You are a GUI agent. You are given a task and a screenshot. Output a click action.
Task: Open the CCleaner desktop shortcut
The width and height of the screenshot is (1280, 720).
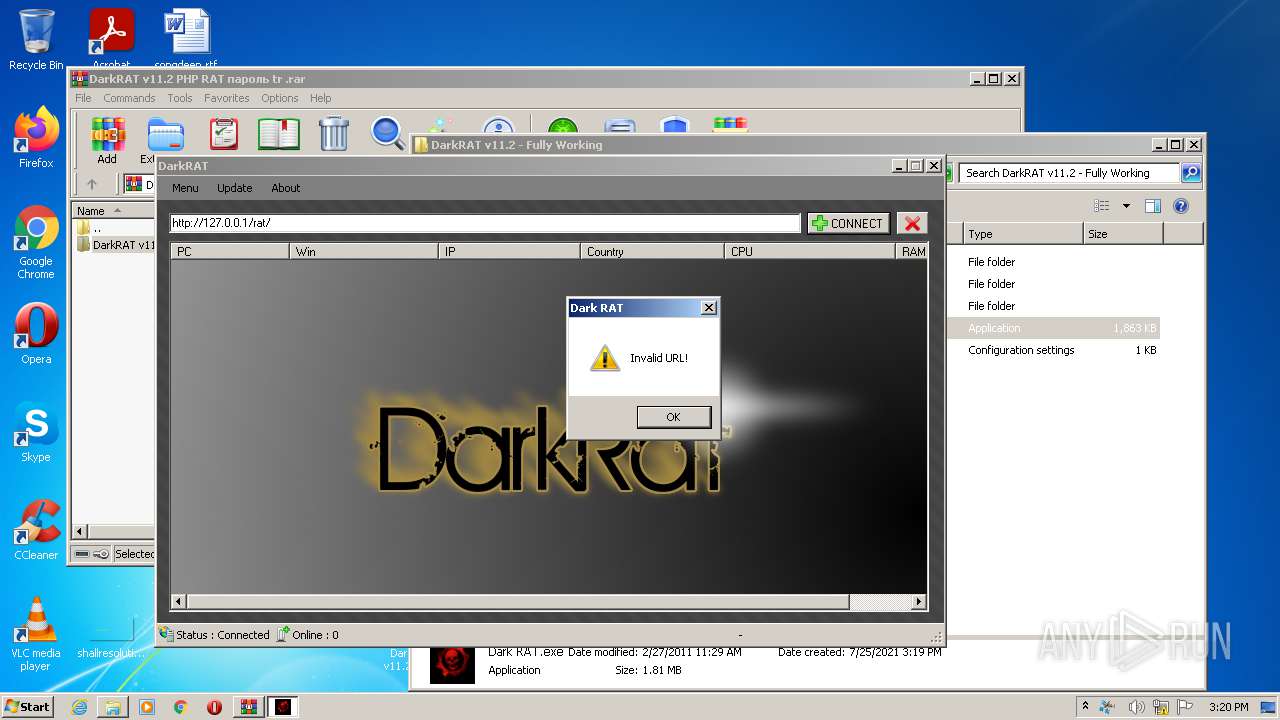[36, 530]
